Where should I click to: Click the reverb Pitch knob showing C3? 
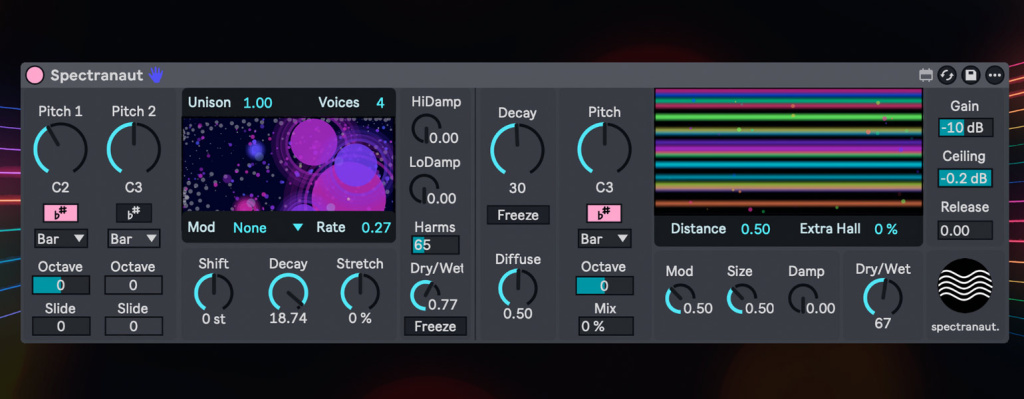pos(605,148)
